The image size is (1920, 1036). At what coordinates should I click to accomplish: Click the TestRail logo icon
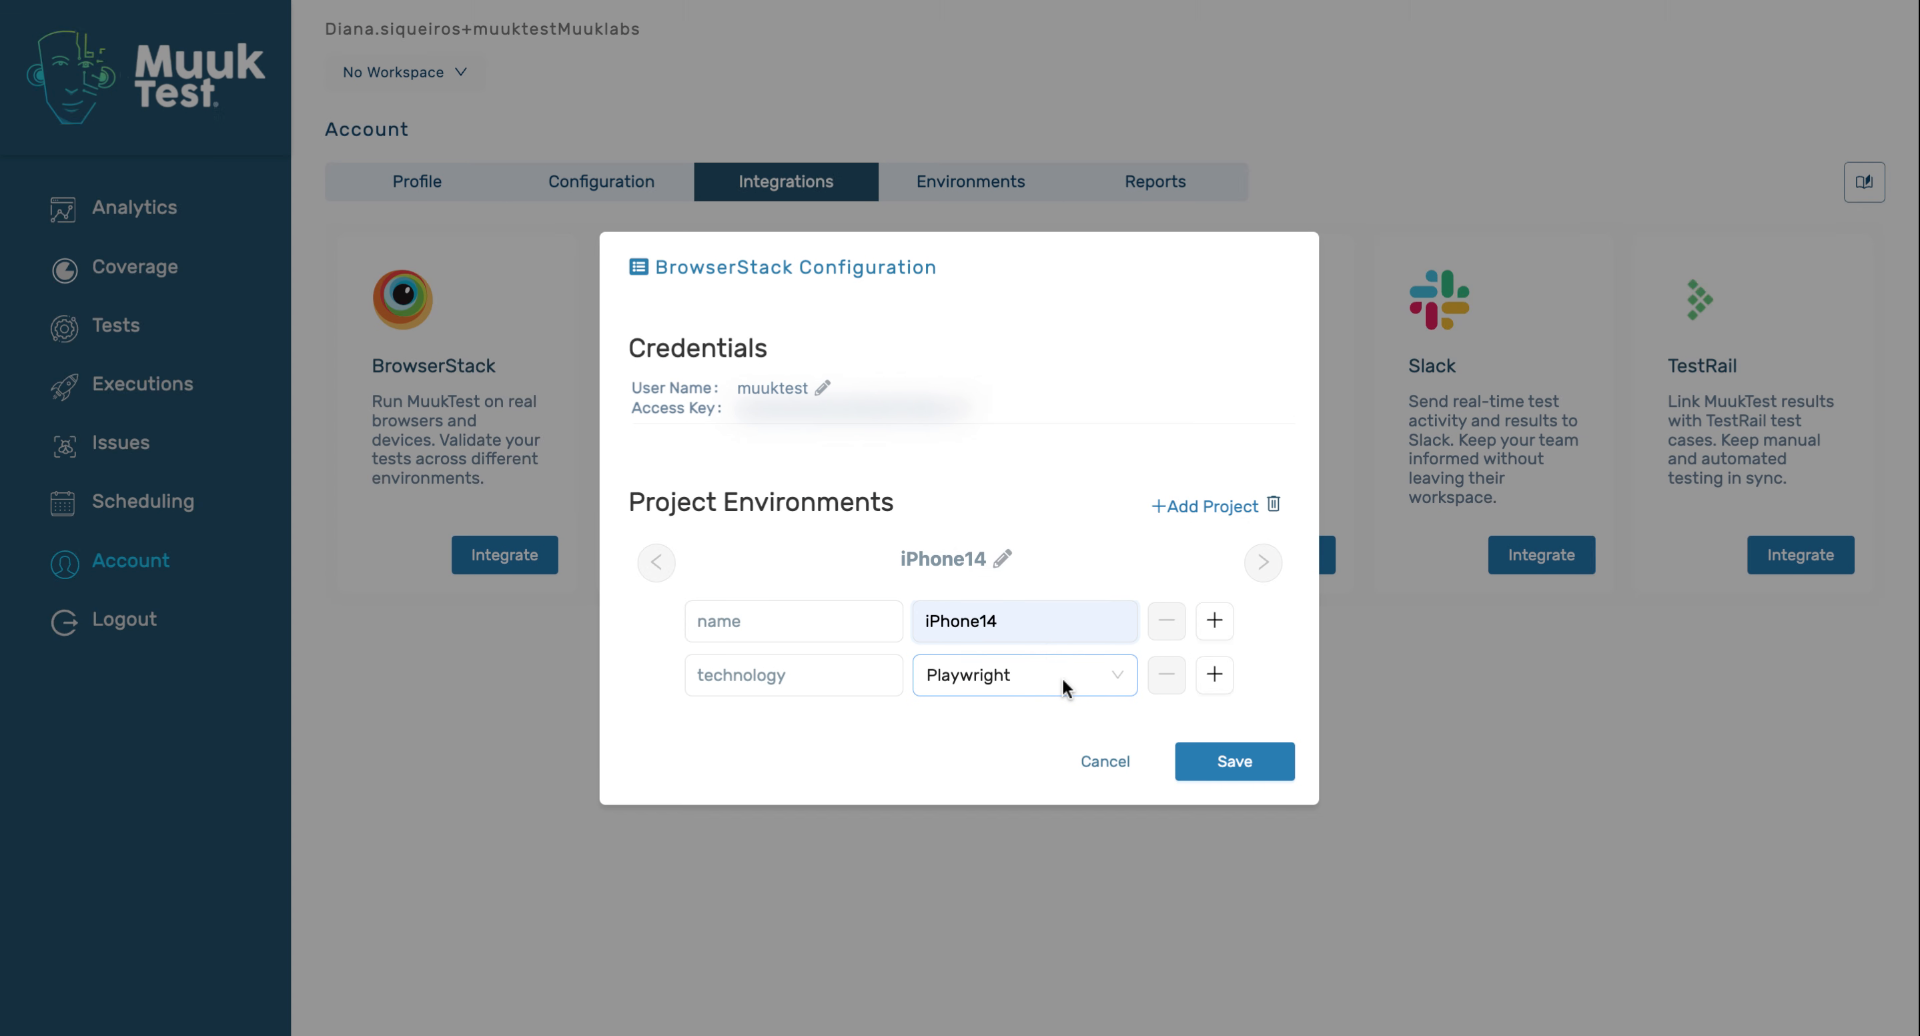(1699, 299)
